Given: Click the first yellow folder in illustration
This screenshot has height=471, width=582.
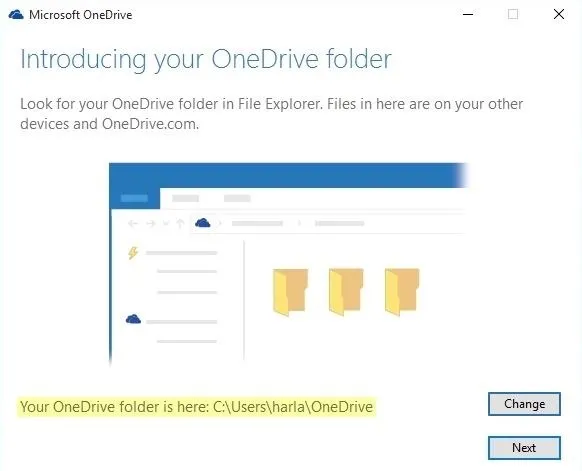Looking at the screenshot, I should (x=290, y=292).
